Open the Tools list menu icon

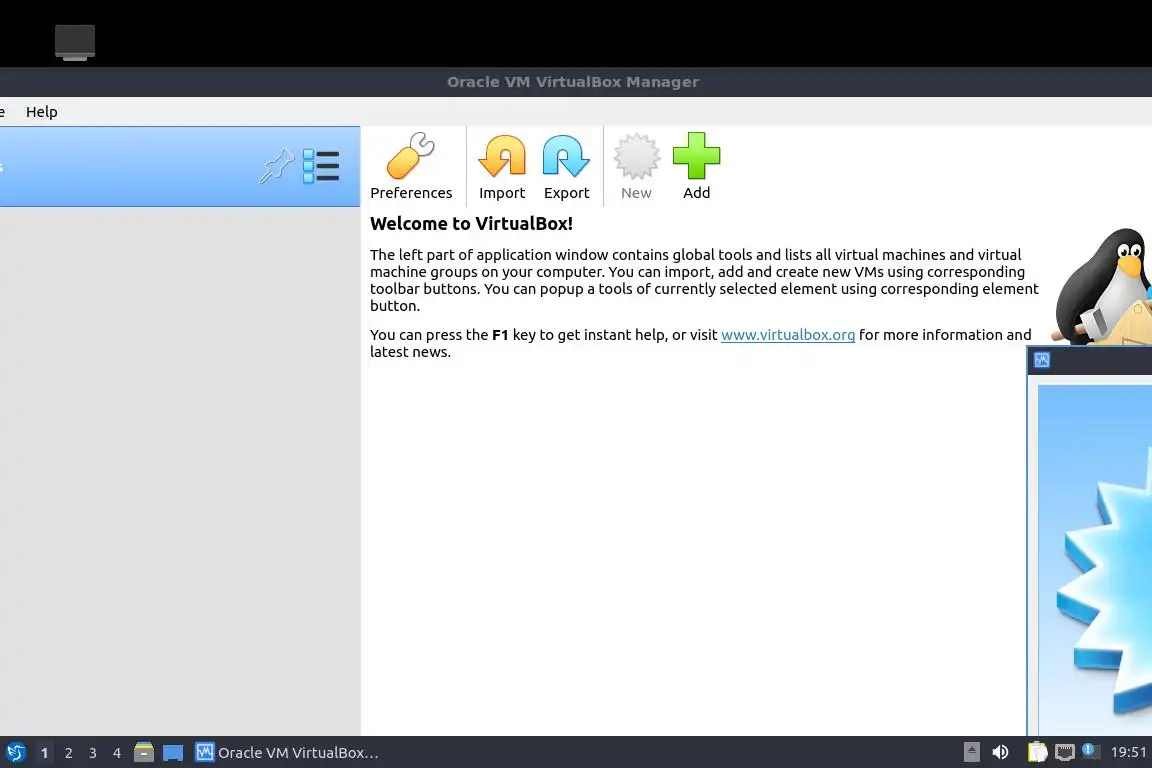click(x=321, y=166)
